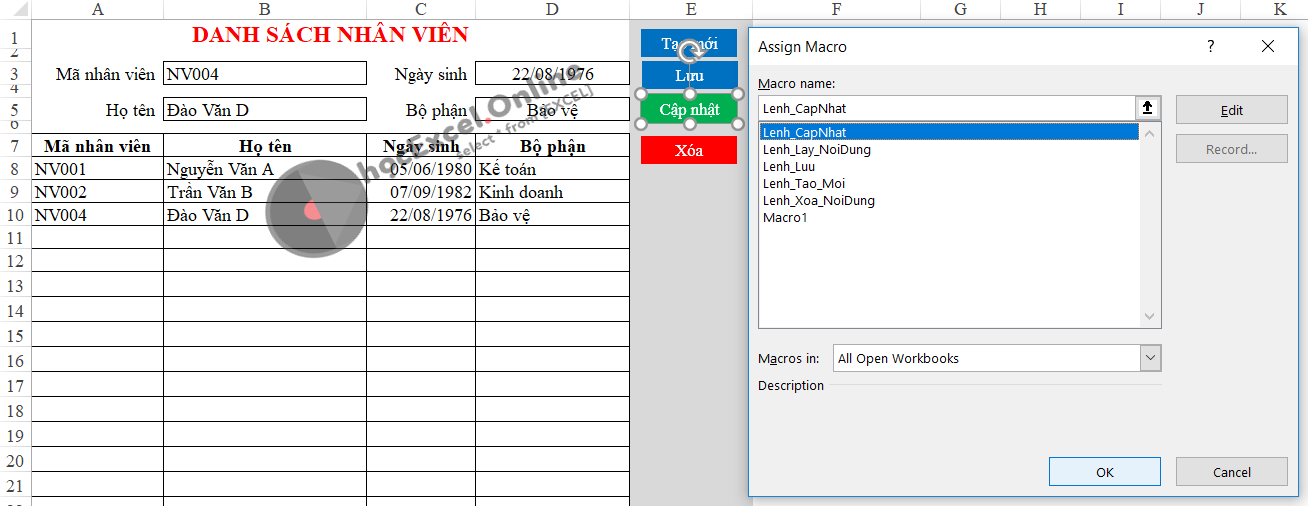Click the help question mark in Assign Macro
This screenshot has width=1308, height=506.
[1211, 46]
